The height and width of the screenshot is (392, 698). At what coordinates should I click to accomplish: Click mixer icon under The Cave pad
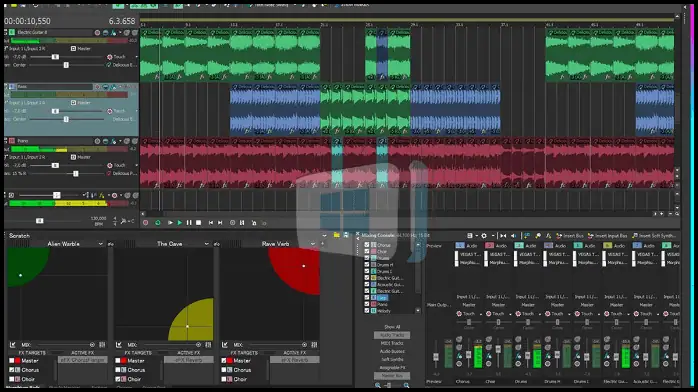pyautogui.click(x=208, y=345)
